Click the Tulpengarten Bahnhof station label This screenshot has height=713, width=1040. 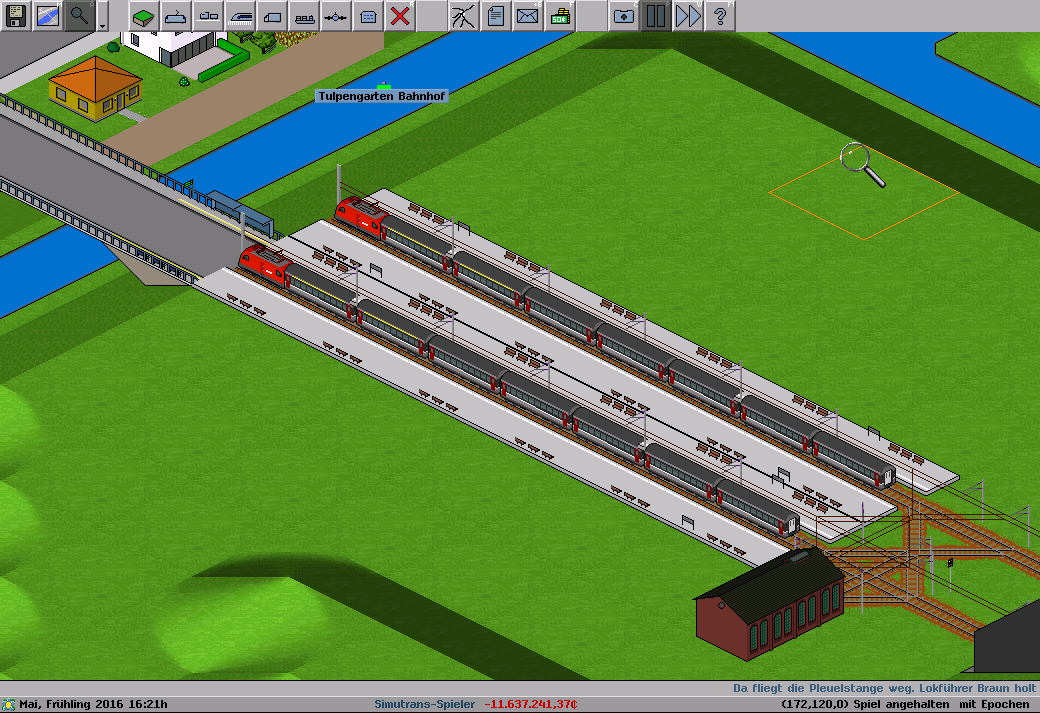click(382, 96)
